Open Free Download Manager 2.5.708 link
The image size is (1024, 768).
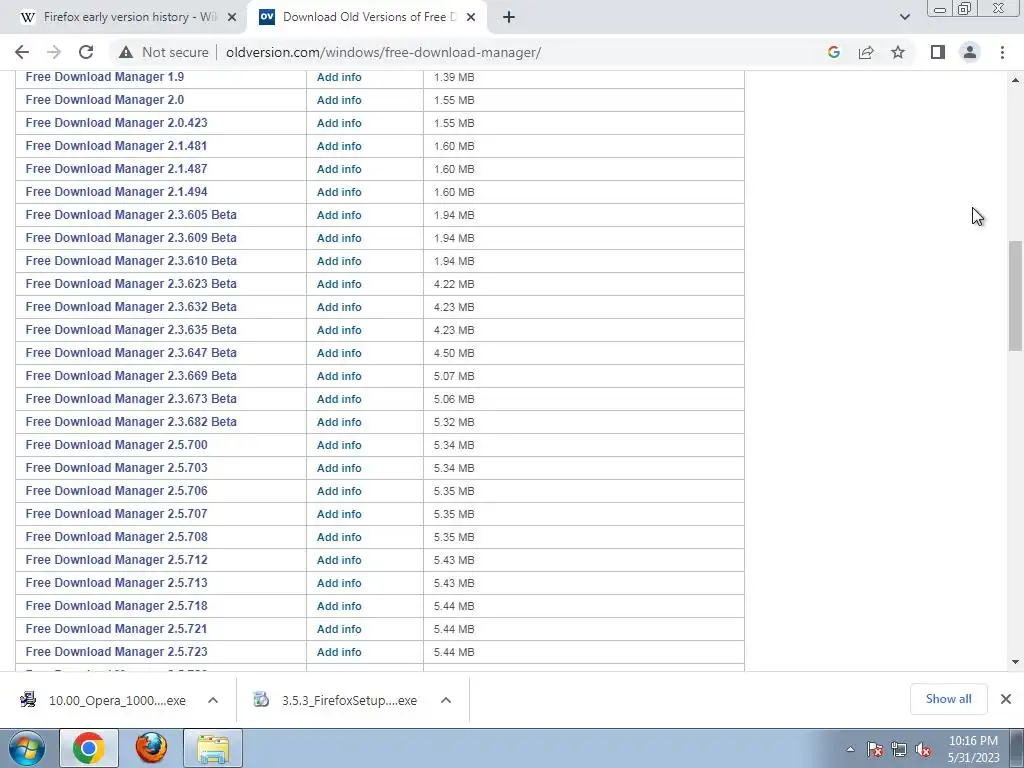pos(116,537)
